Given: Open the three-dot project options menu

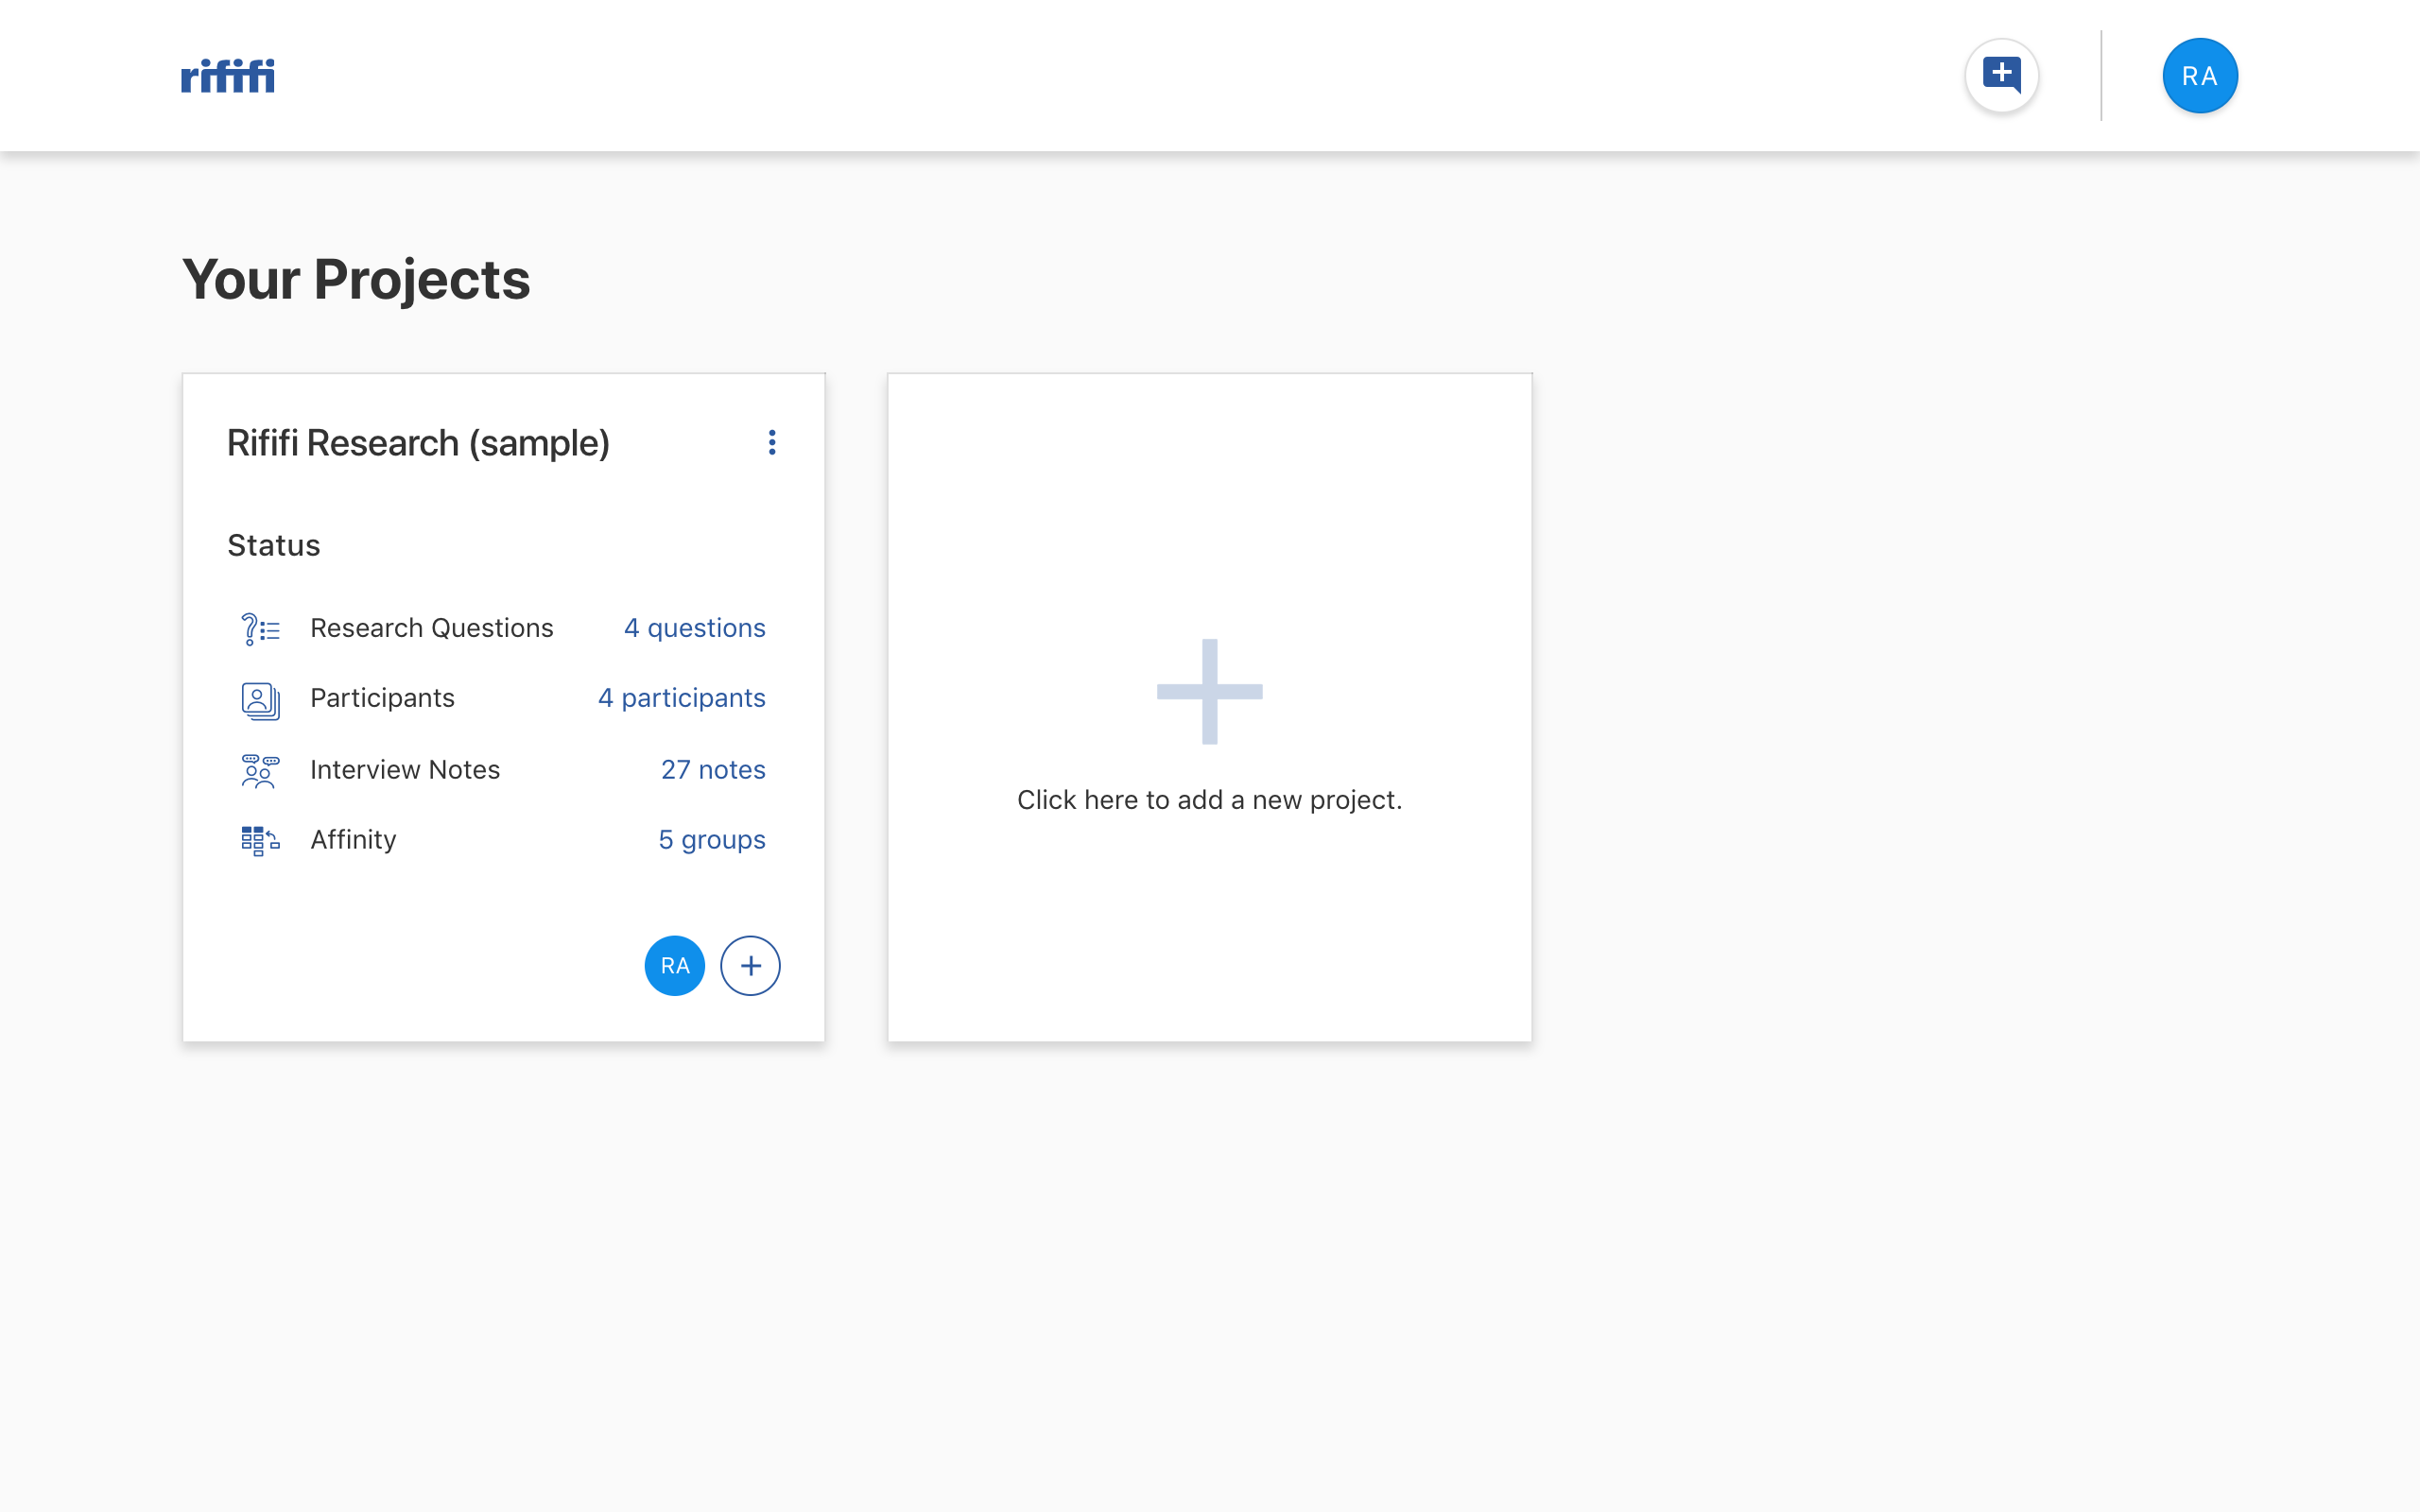Looking at the screenshot, I should (772, 442).
